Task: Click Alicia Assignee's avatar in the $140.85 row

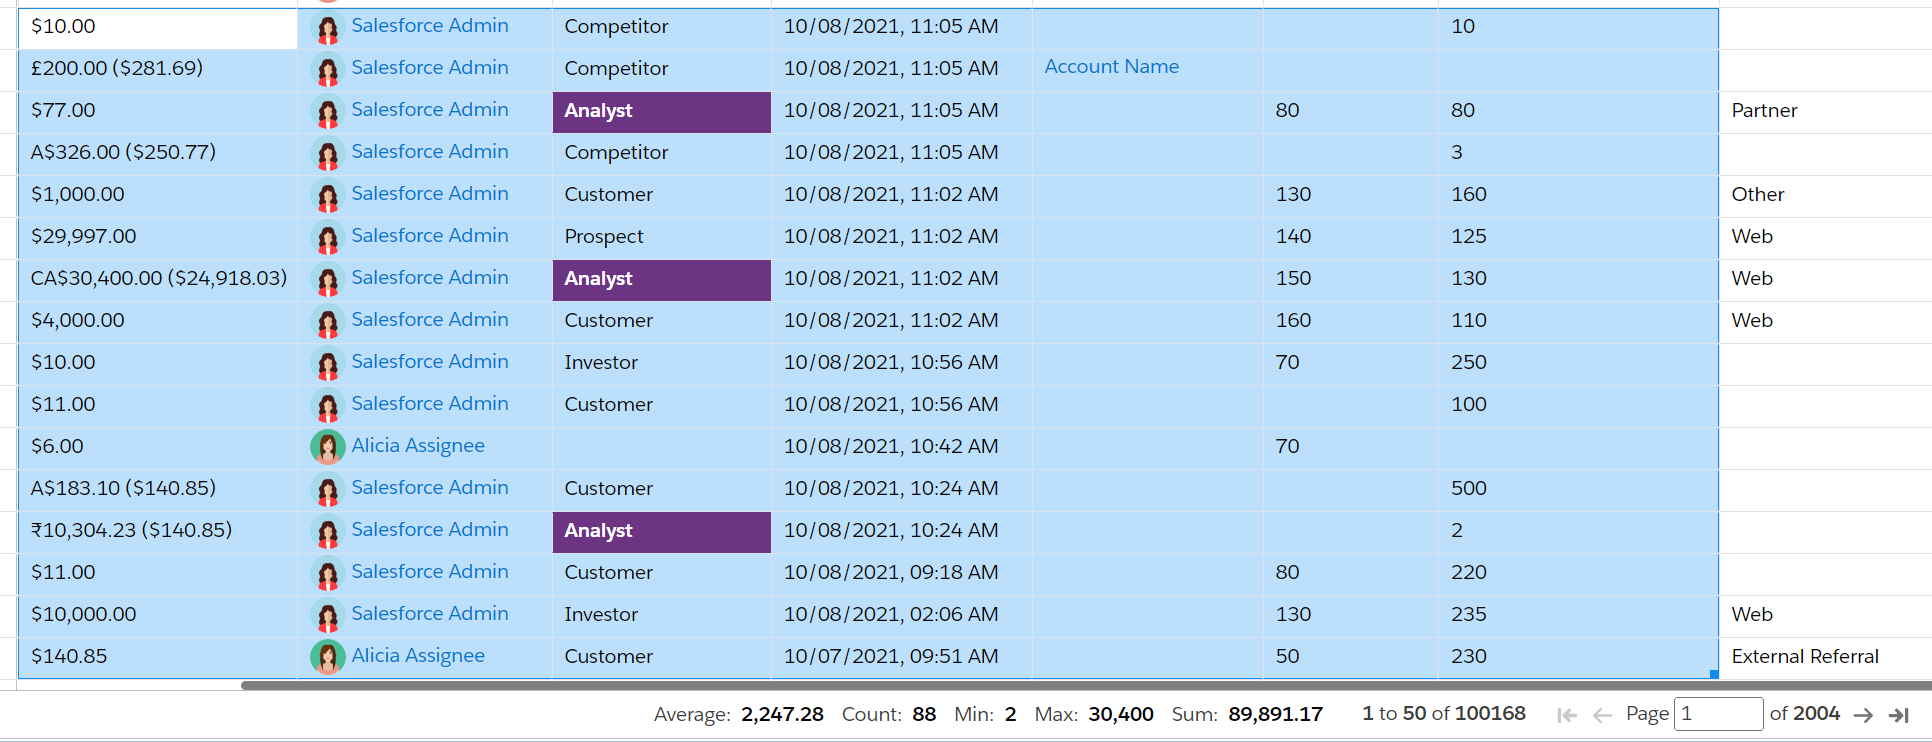Action: tap(327, 657)
